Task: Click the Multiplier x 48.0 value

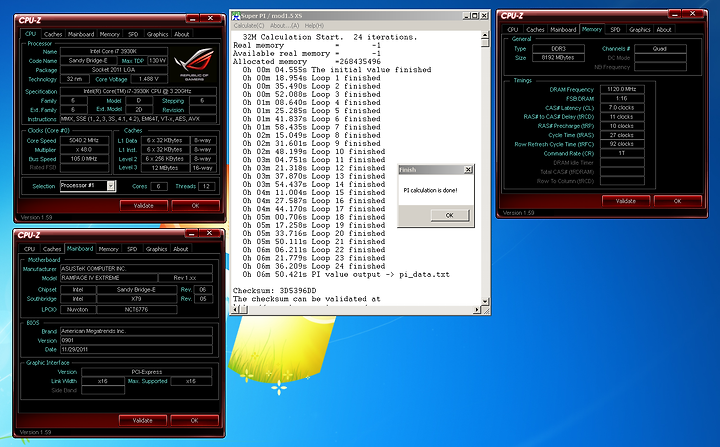Action: tap(84, 149)
